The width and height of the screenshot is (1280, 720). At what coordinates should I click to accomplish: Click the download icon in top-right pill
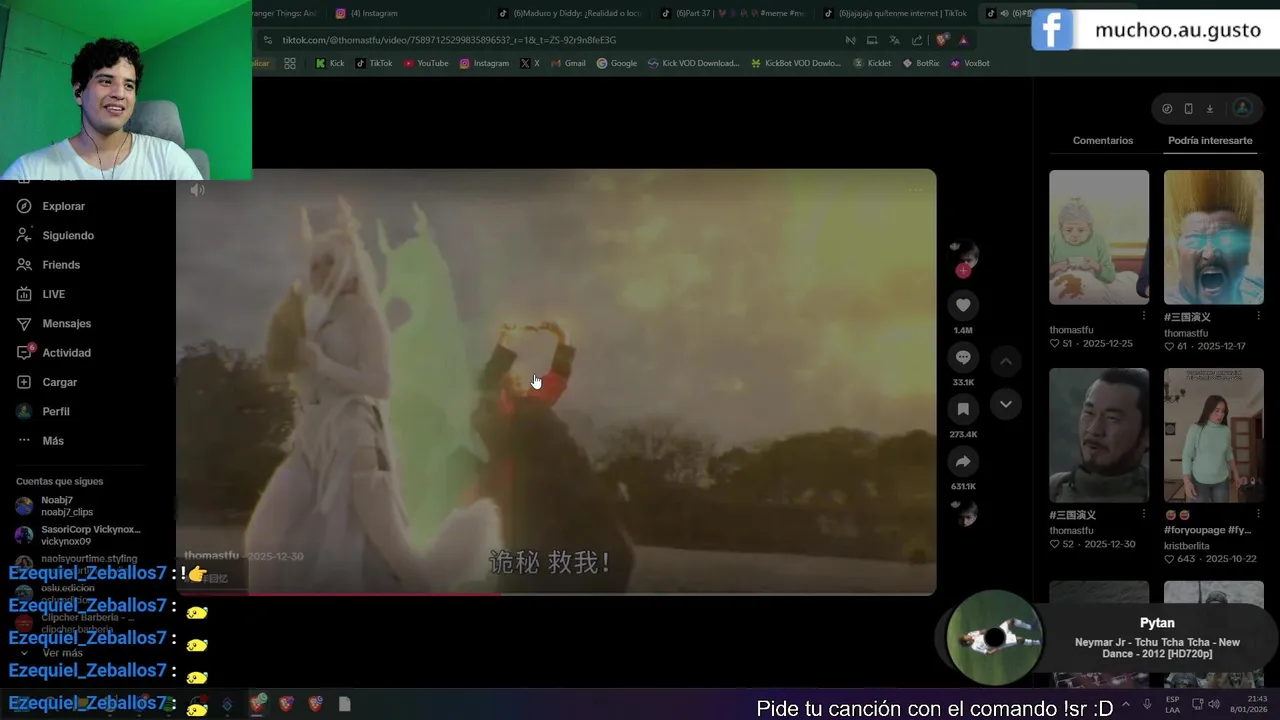point(1209,108)
